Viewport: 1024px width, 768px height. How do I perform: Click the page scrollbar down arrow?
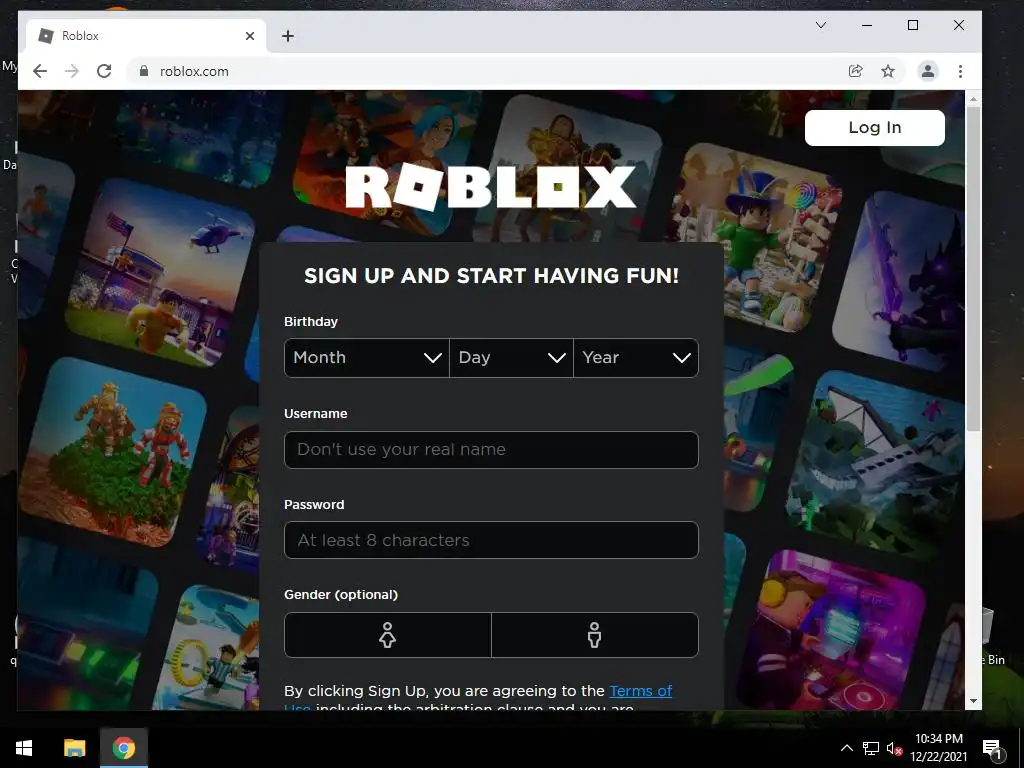point(973,701)
